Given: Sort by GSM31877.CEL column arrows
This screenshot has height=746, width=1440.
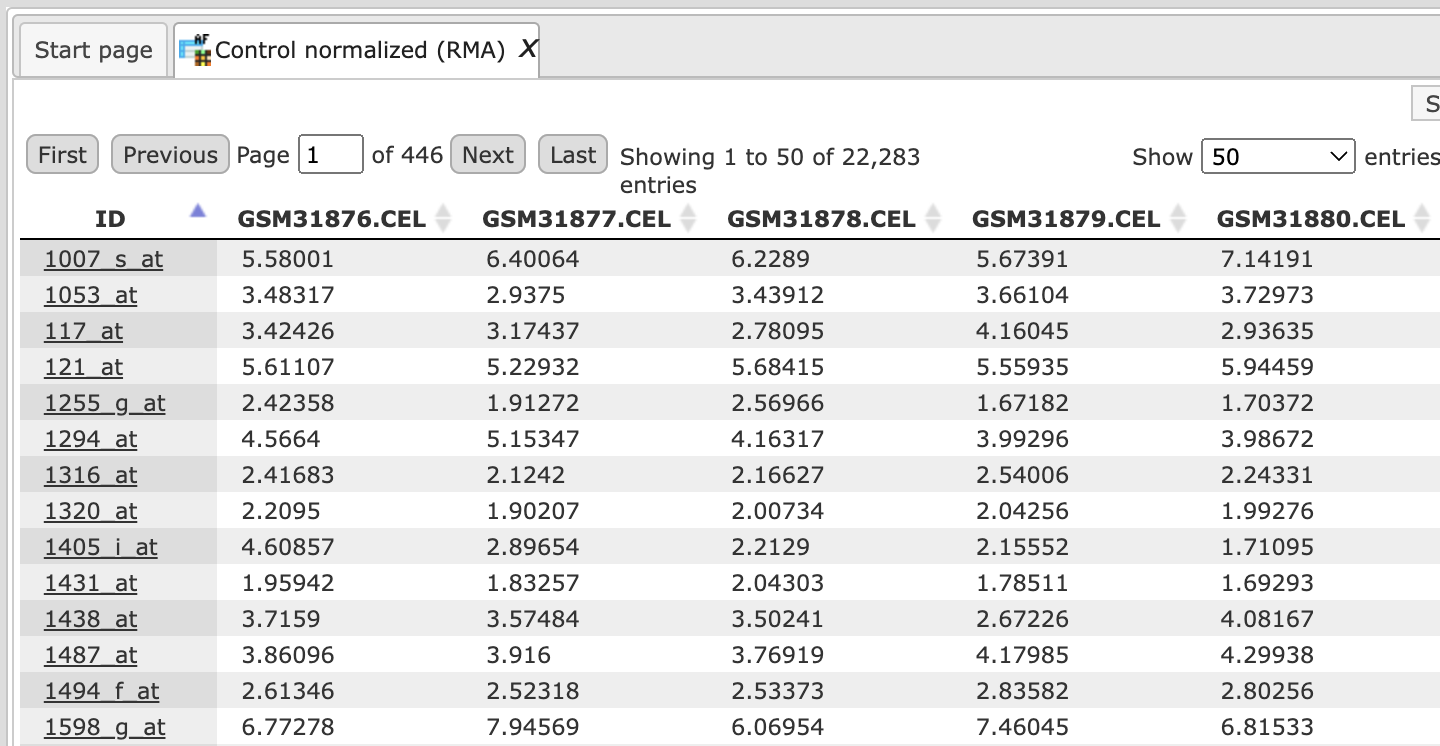Looking at the screenshot, I should 688,219.
